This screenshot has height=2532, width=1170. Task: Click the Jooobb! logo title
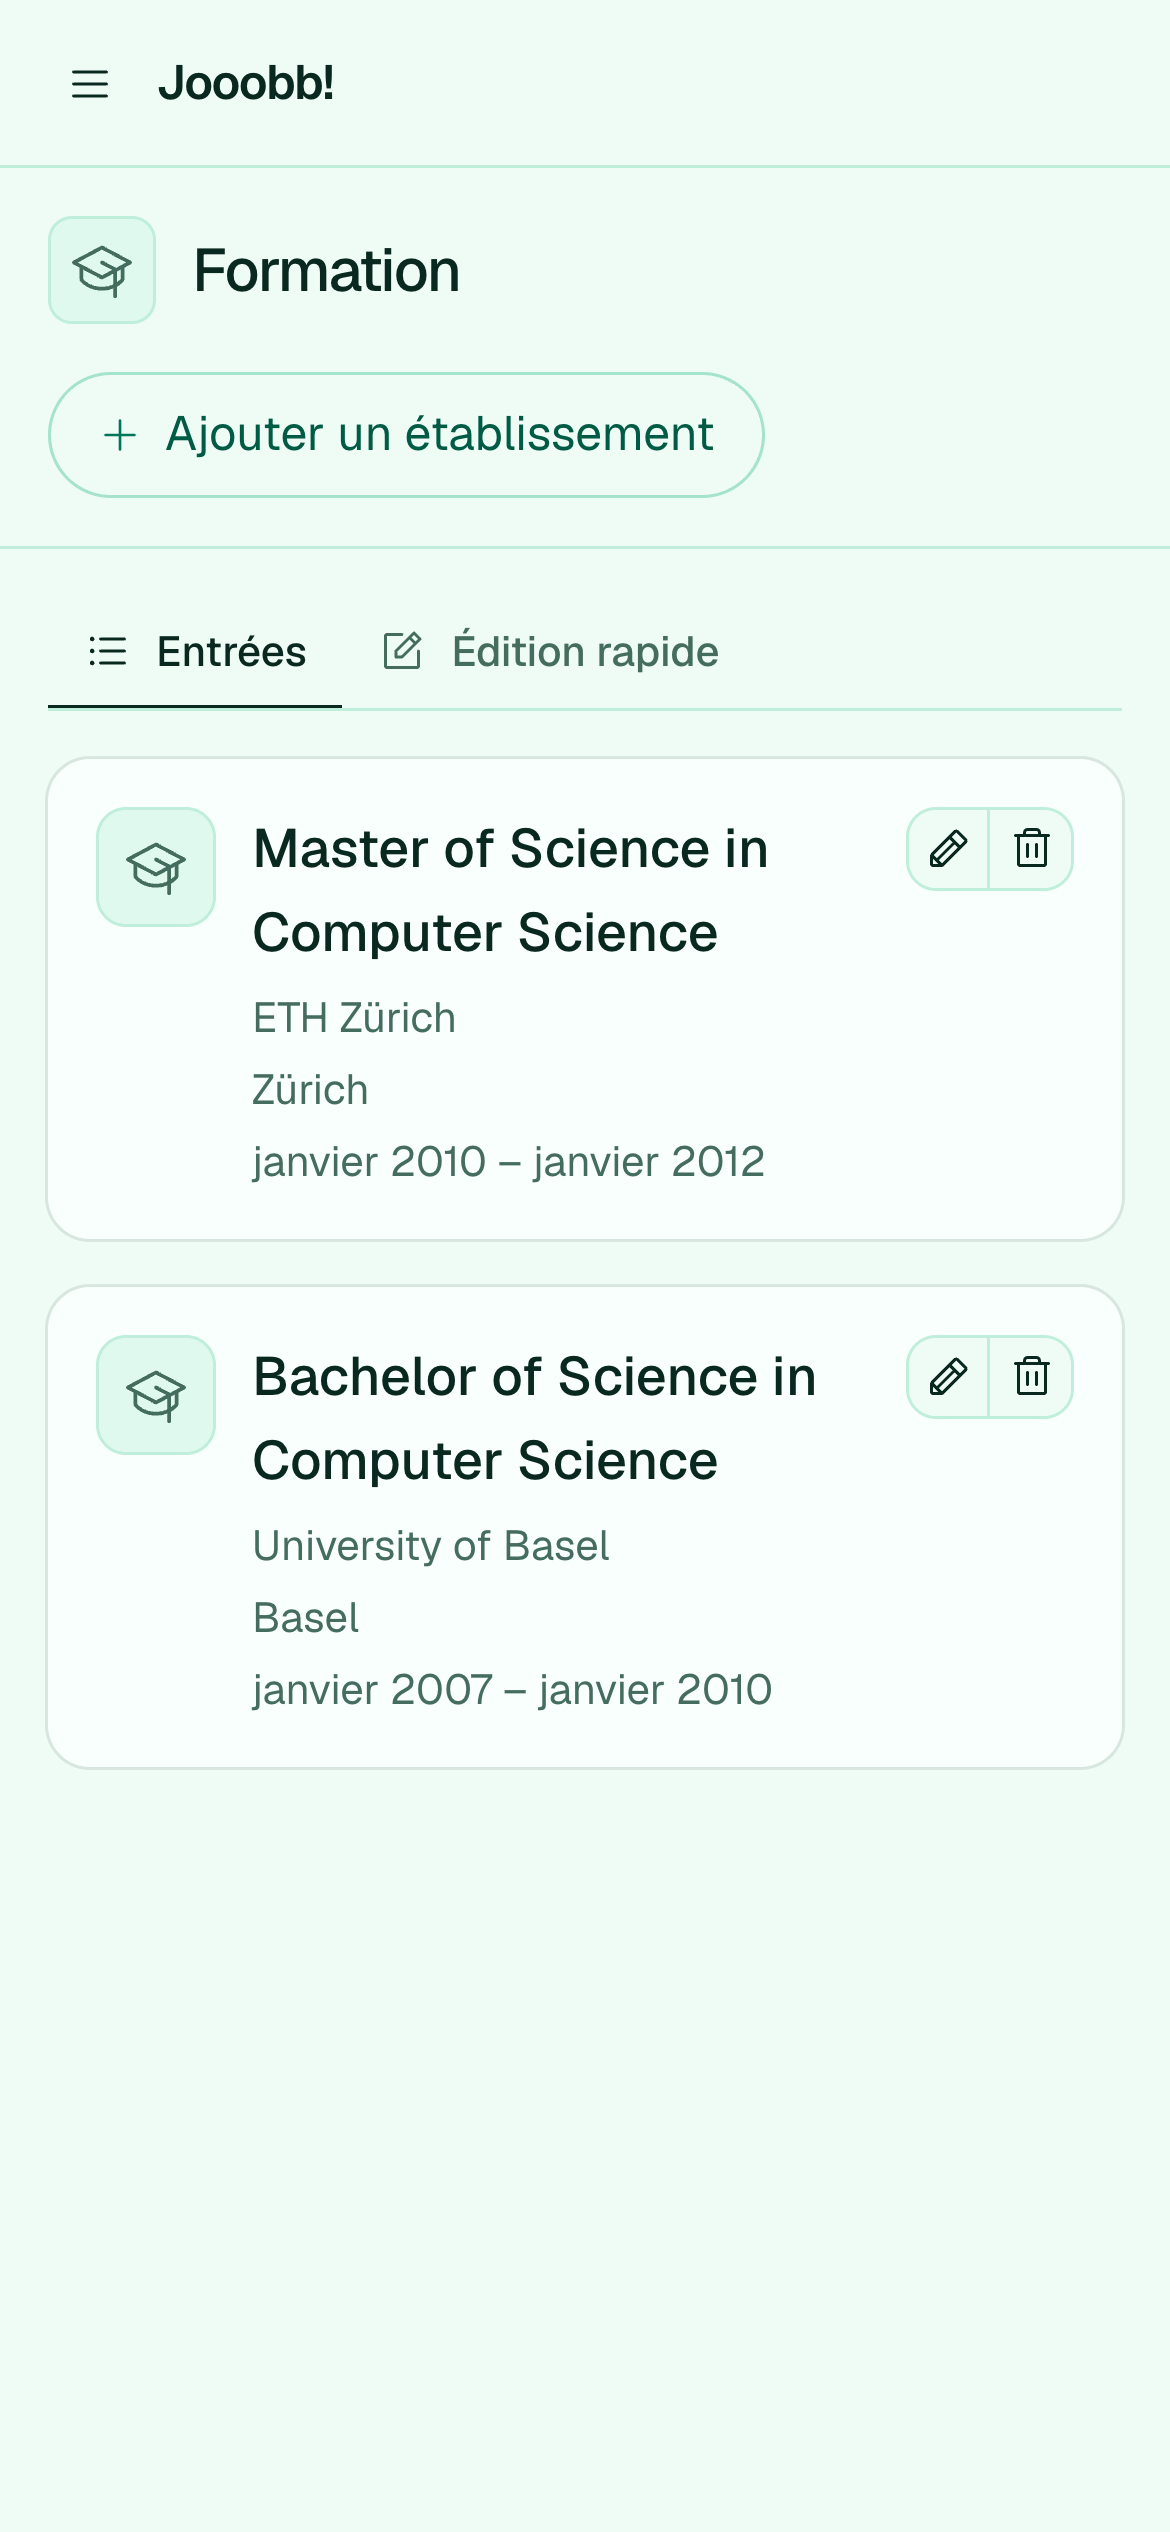tap(246, 84)
